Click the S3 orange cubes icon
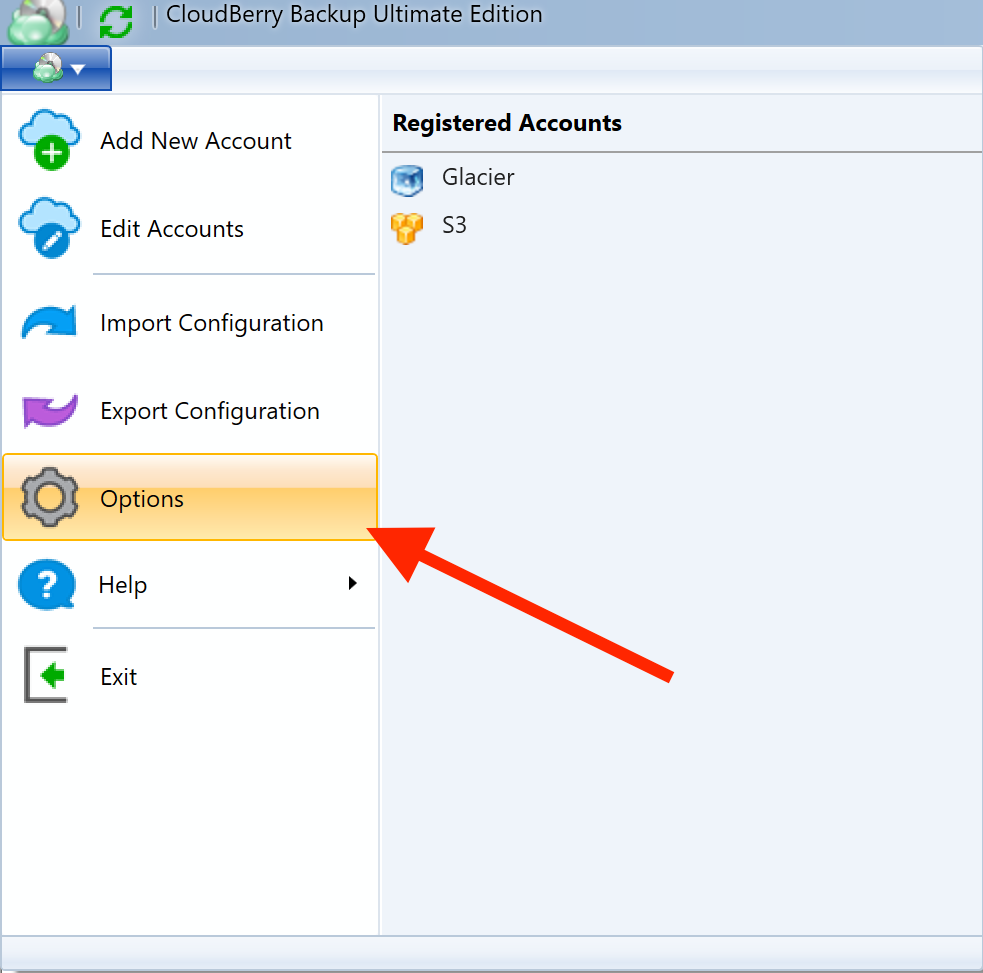This screenshot has height=973, width=983. (407, 228)
